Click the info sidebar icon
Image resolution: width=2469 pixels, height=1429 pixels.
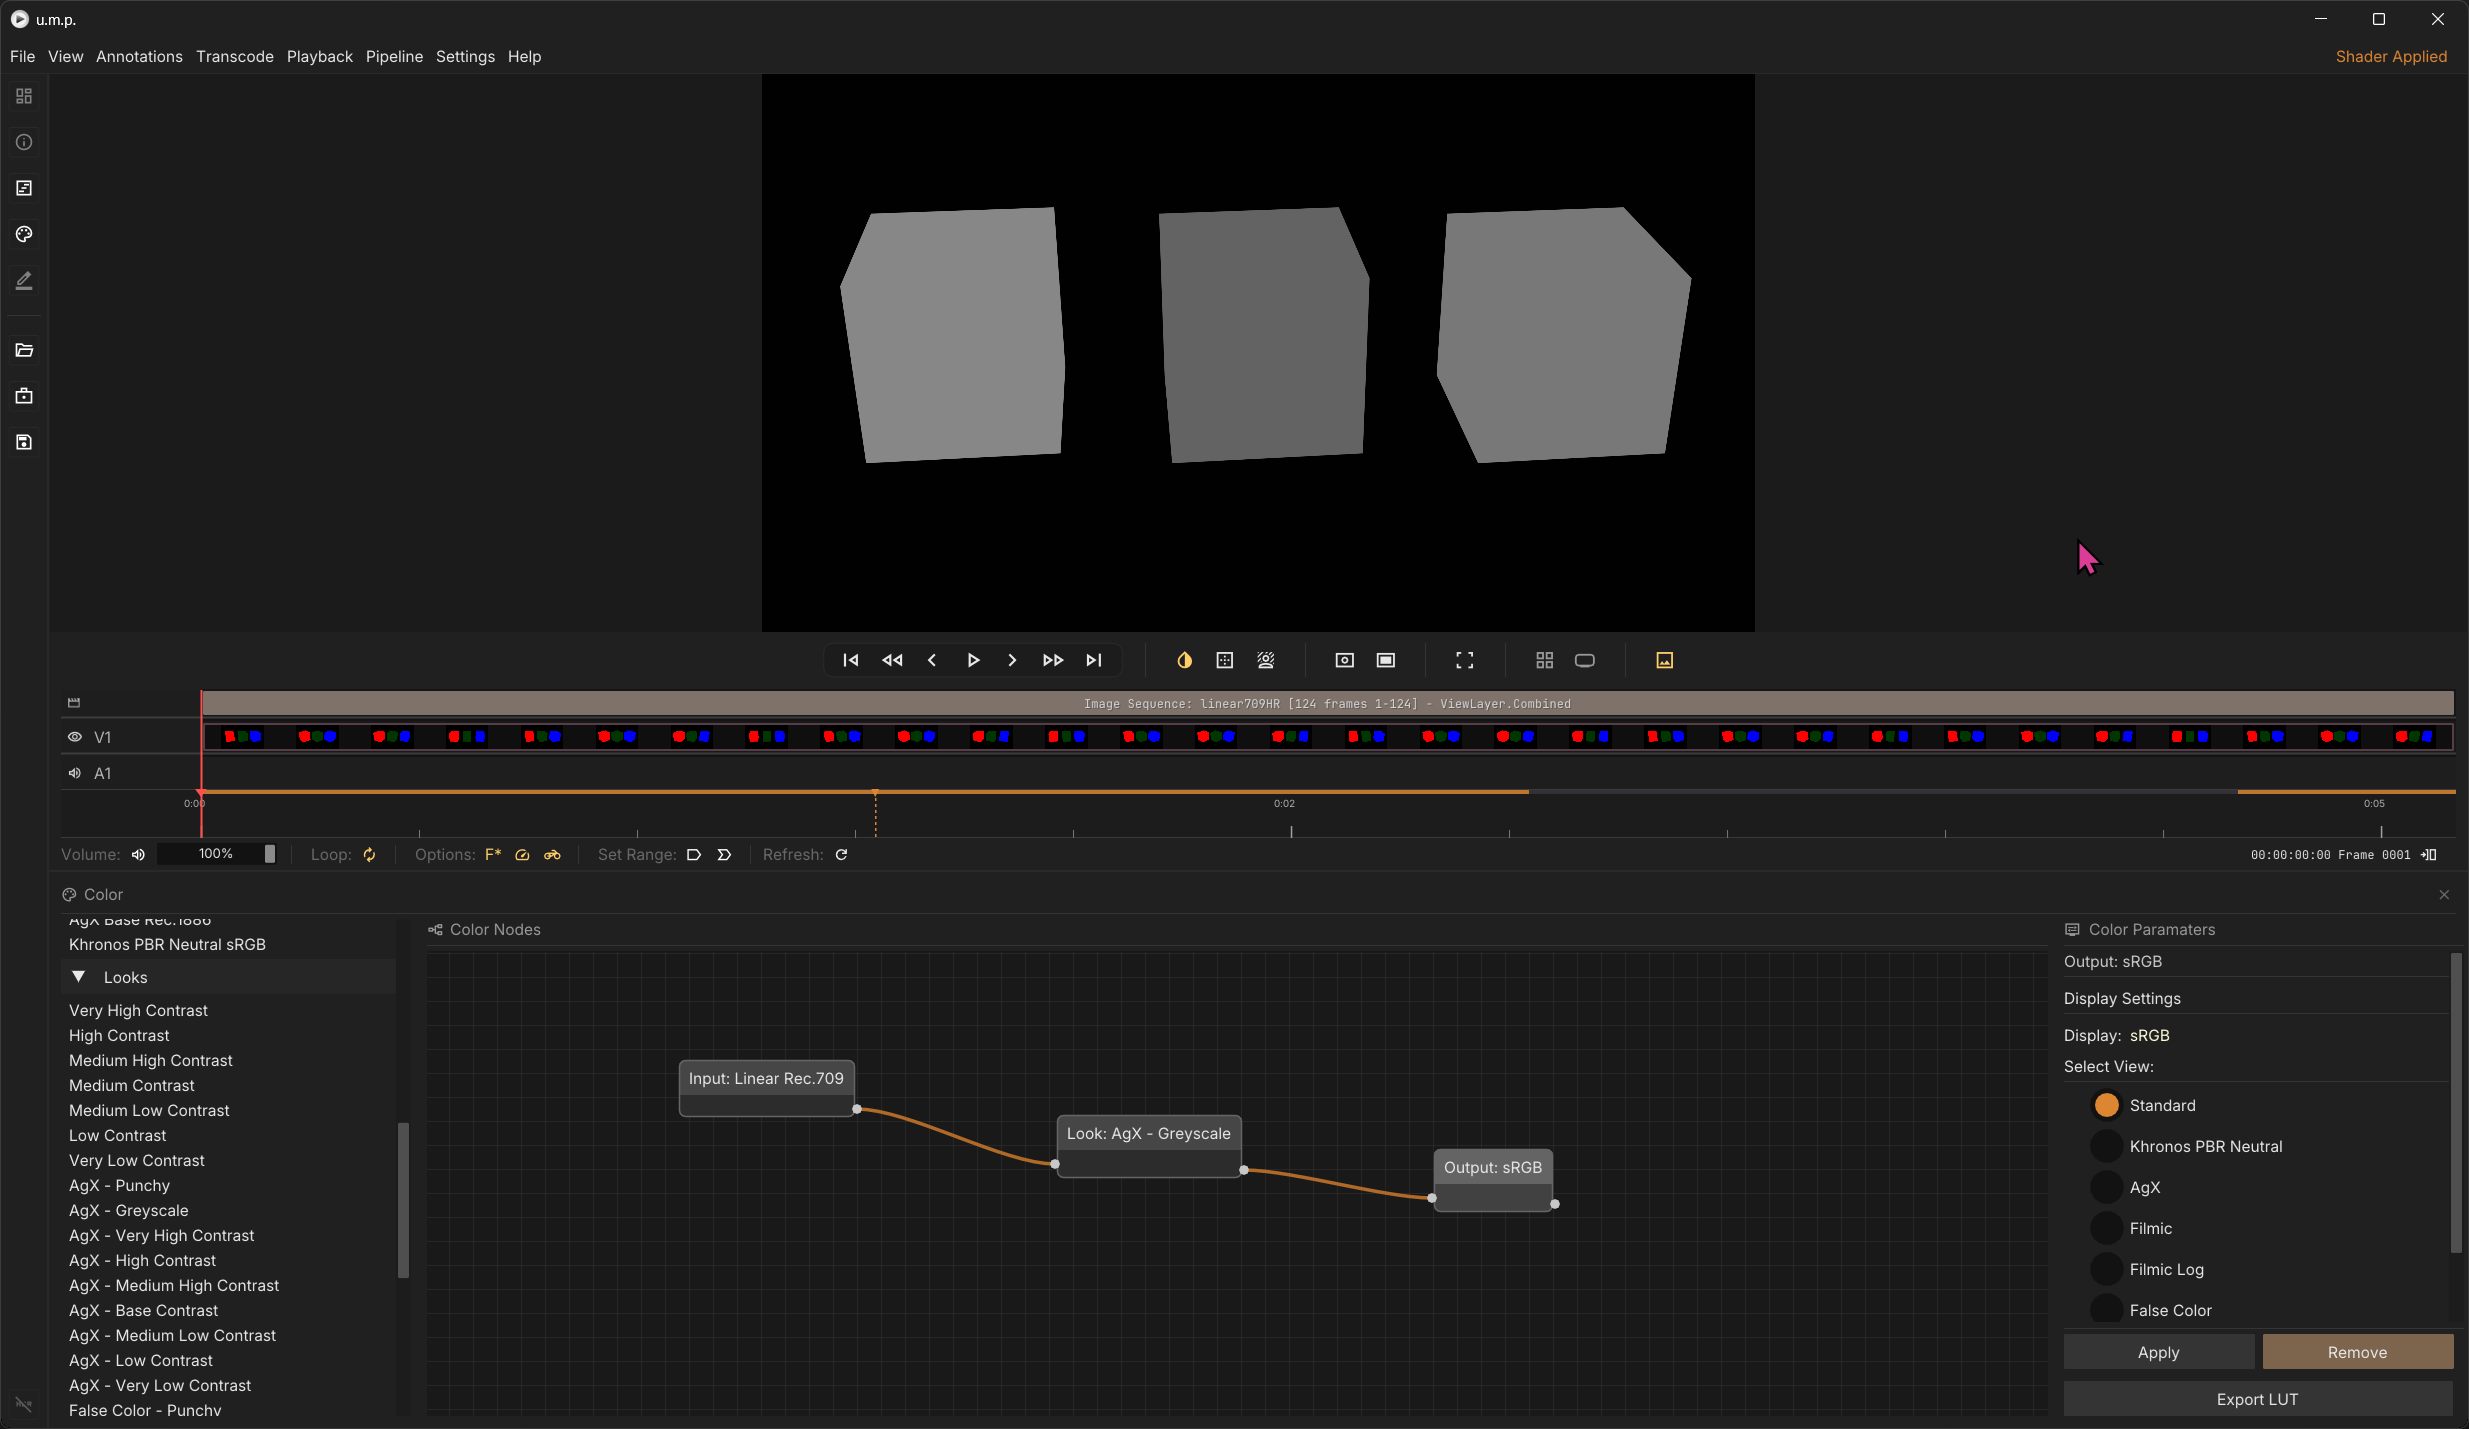pyautogui.click(x=24, y=142)
